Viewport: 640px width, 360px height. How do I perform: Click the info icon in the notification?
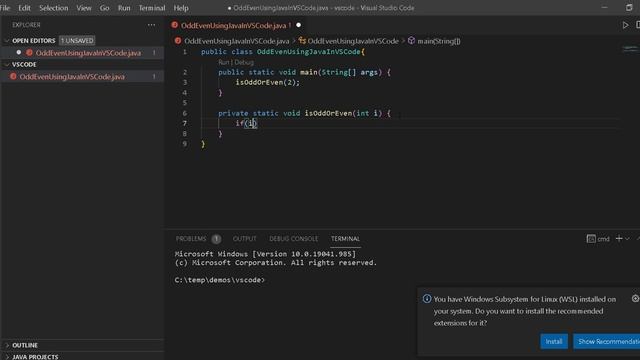[x=427, y=299]
